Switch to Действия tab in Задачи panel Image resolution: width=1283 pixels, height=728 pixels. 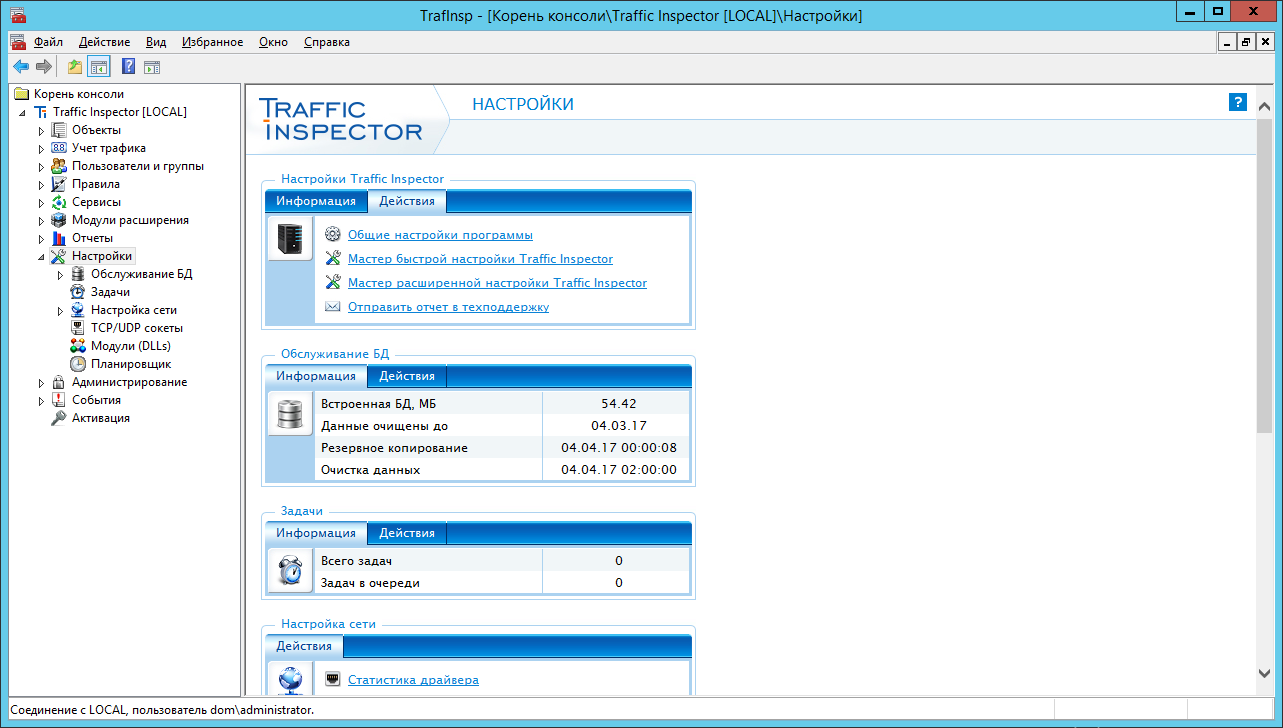tap(406, 533)
